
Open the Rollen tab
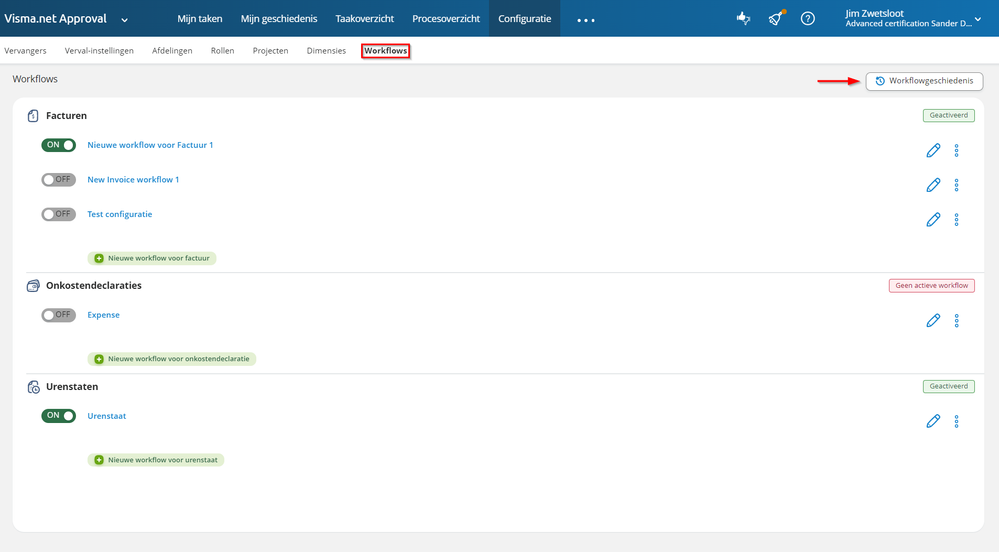click(x=222, y=51)
